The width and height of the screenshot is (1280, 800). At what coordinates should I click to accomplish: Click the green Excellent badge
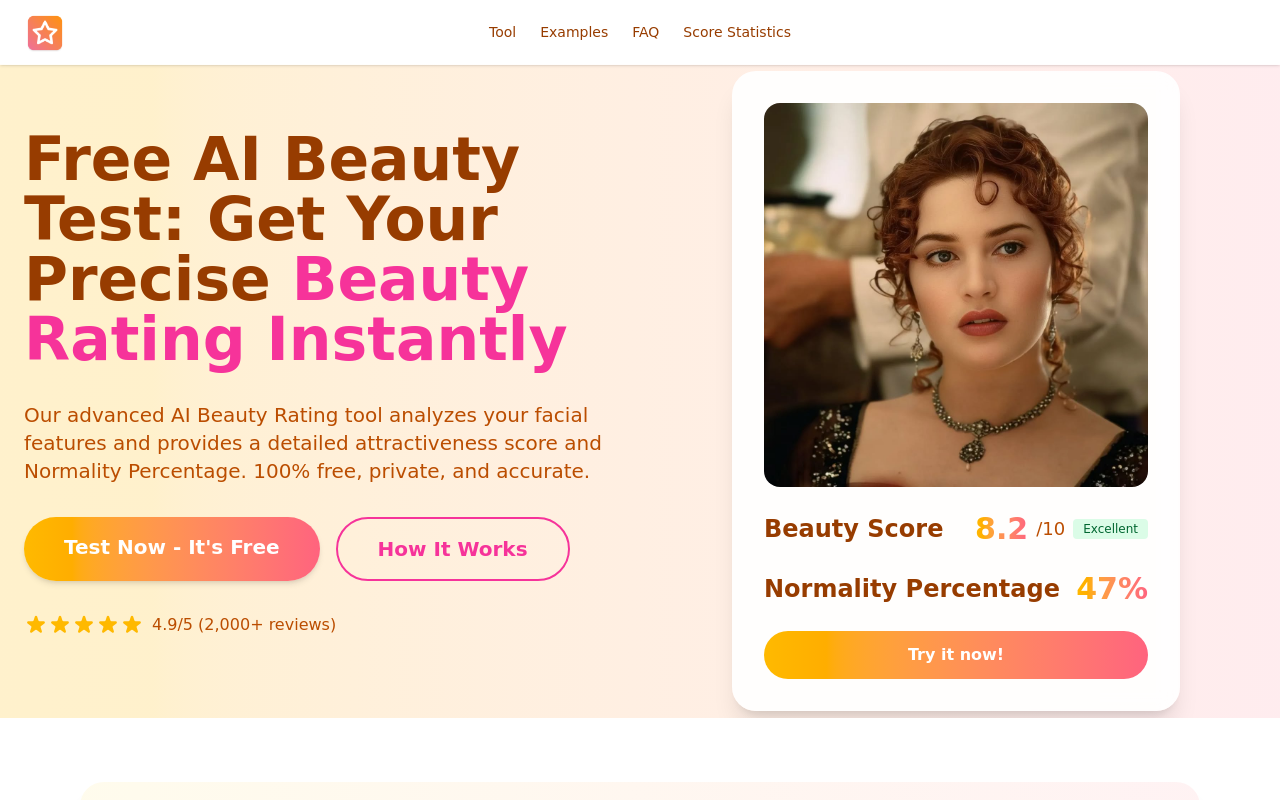(x=1110, y=529)
